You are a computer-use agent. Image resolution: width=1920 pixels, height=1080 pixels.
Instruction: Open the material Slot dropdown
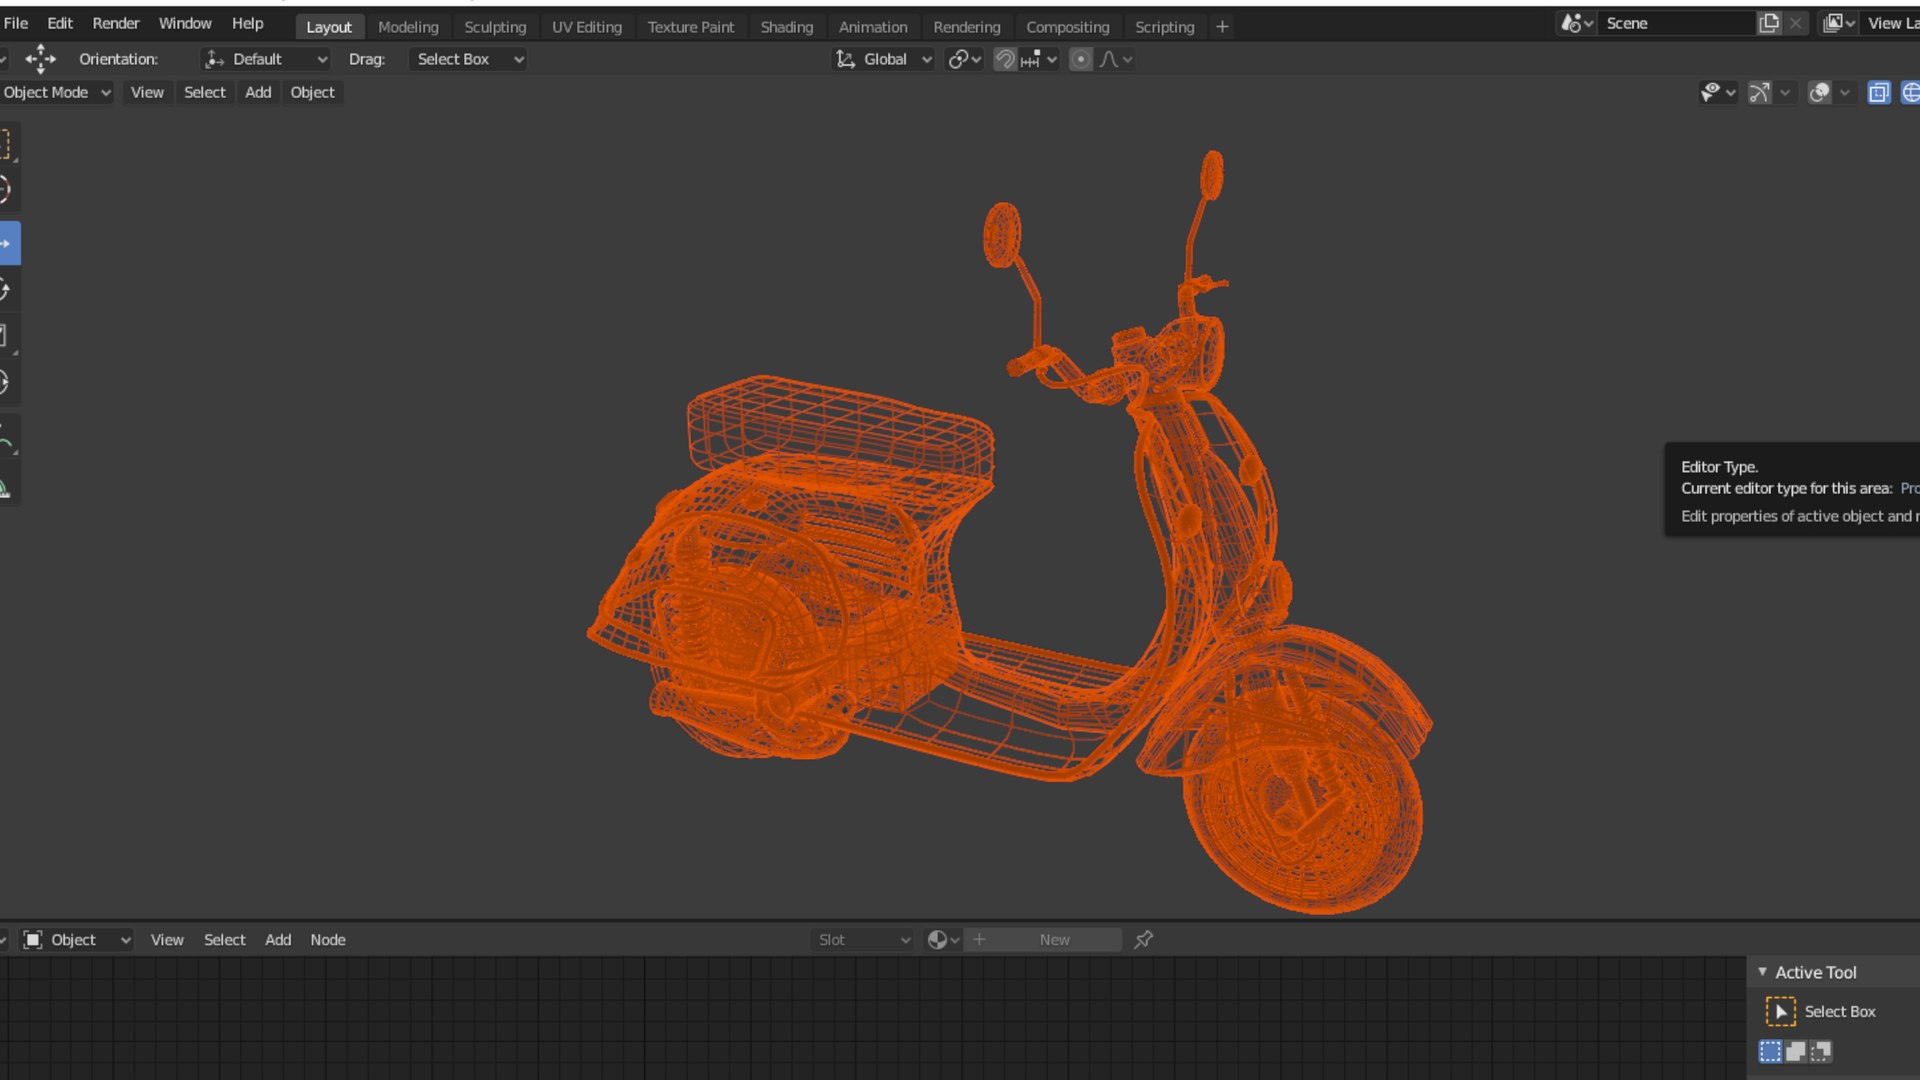863,940
